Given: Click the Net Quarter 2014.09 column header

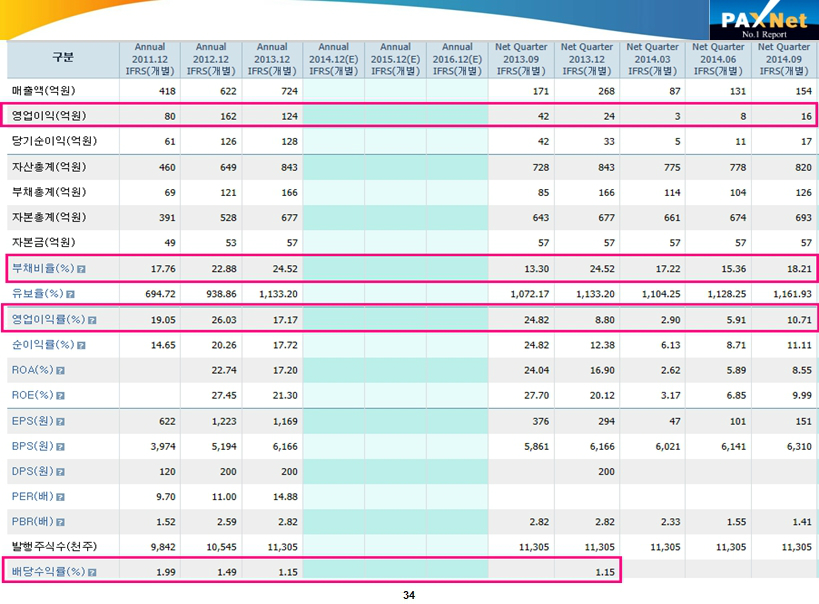Looking at the screenshot, I should 783,59.
